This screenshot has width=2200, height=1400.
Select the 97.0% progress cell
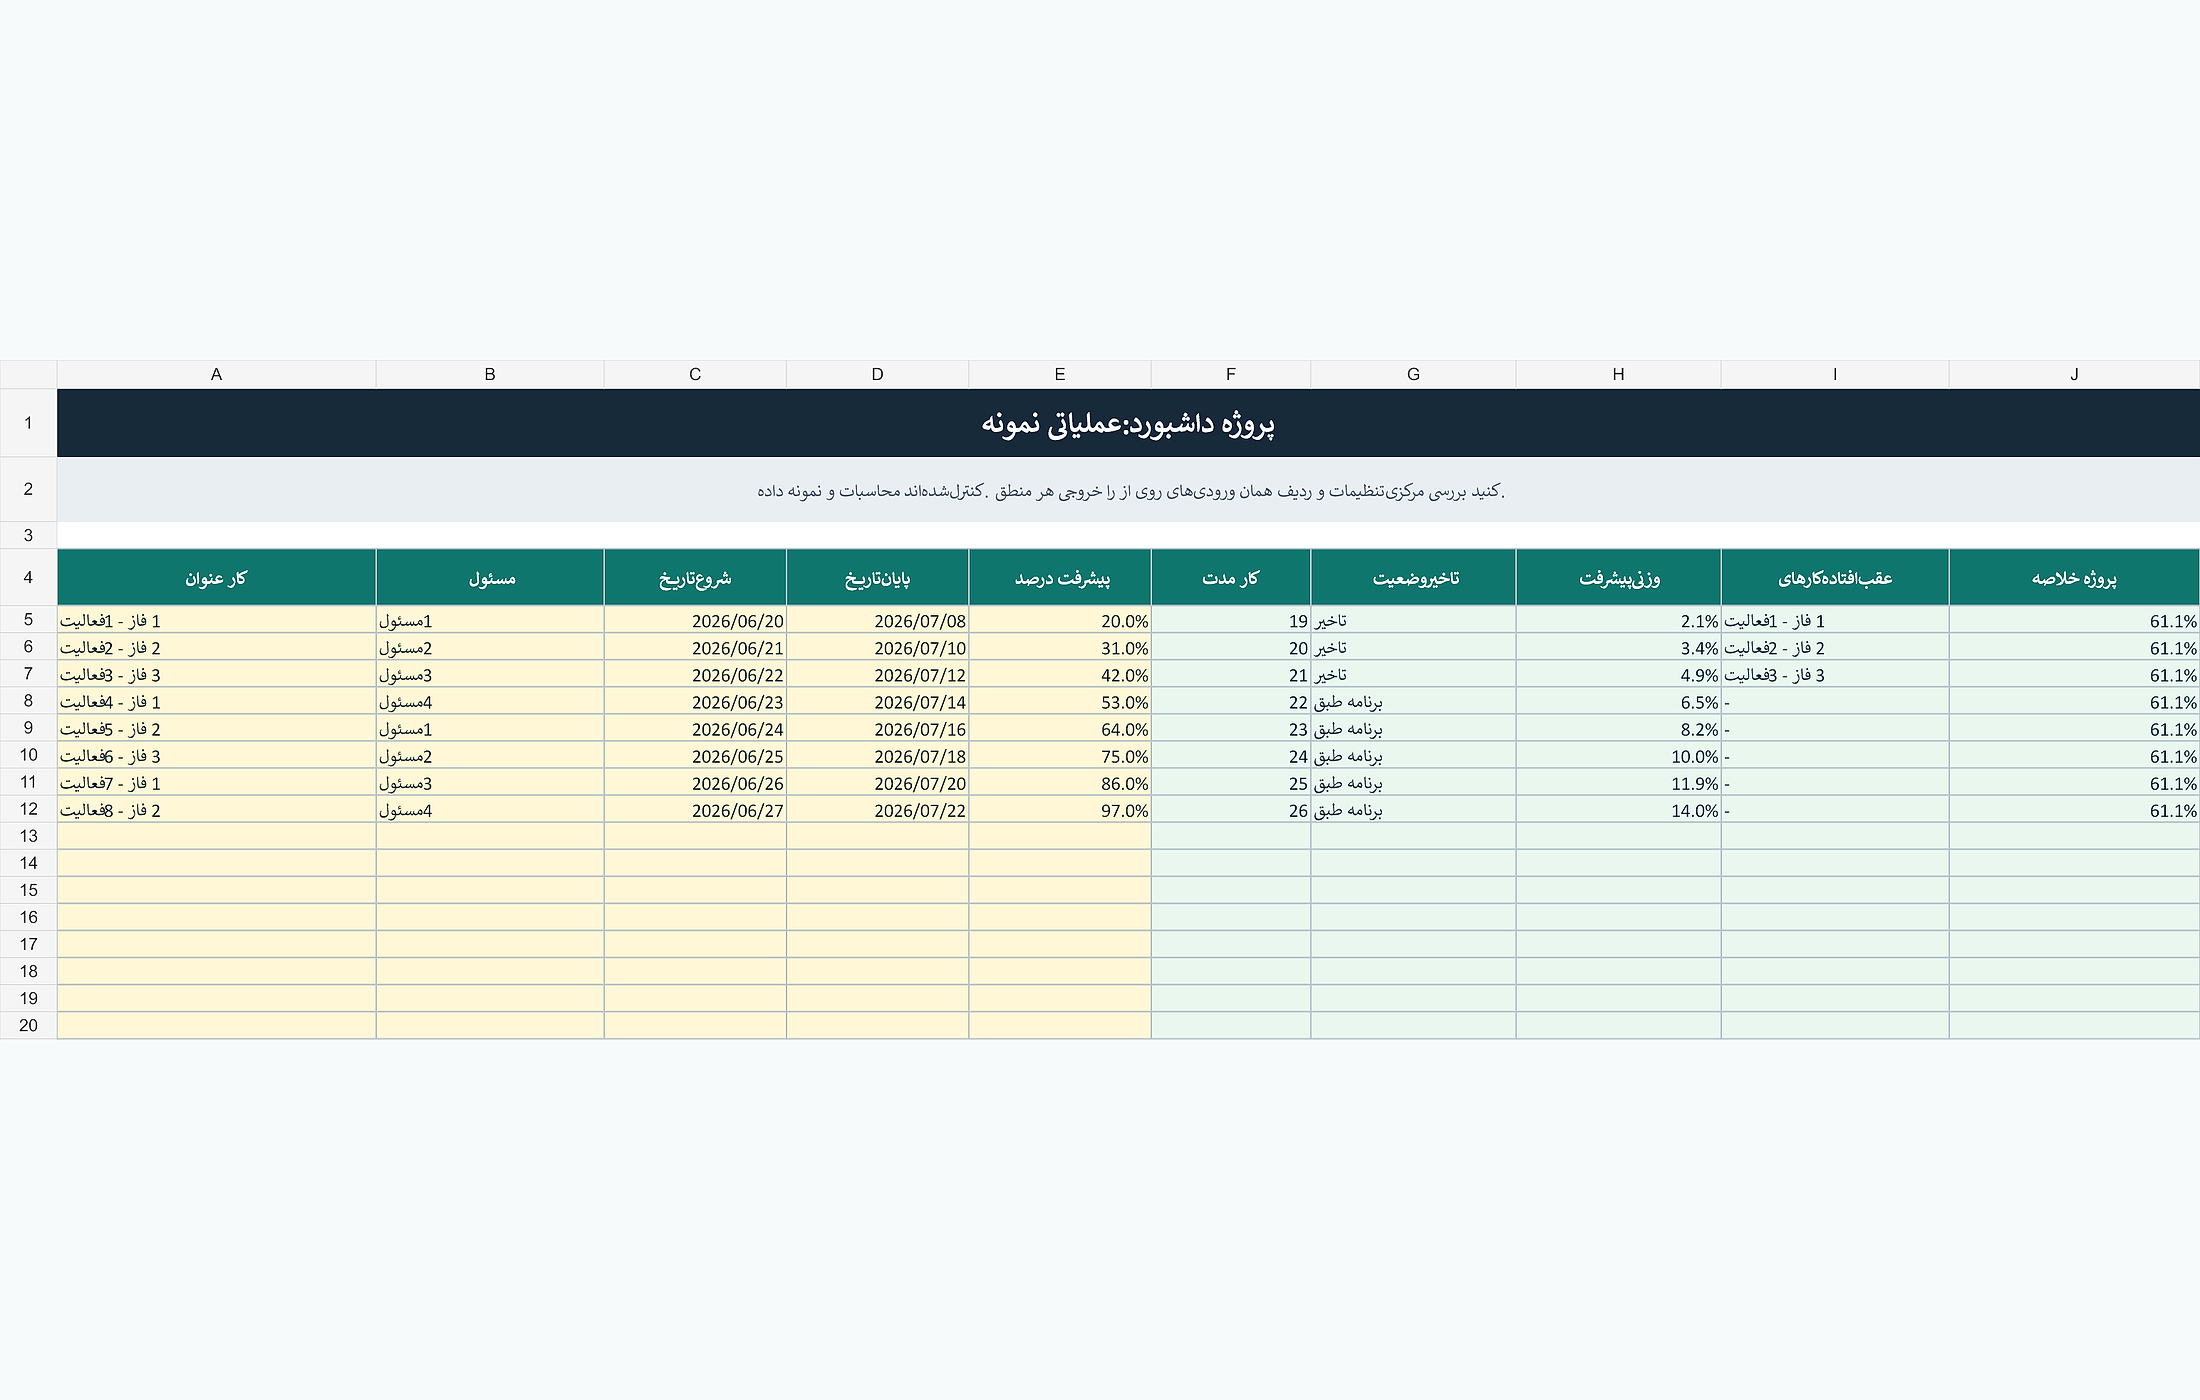point(1060,810)
